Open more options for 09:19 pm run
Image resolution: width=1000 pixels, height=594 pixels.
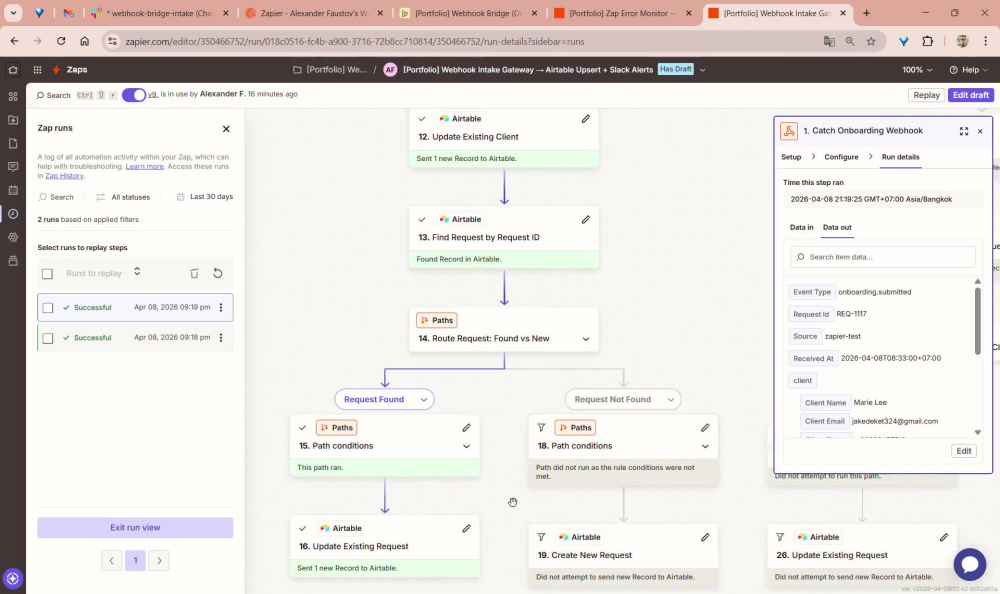[221, 308]
